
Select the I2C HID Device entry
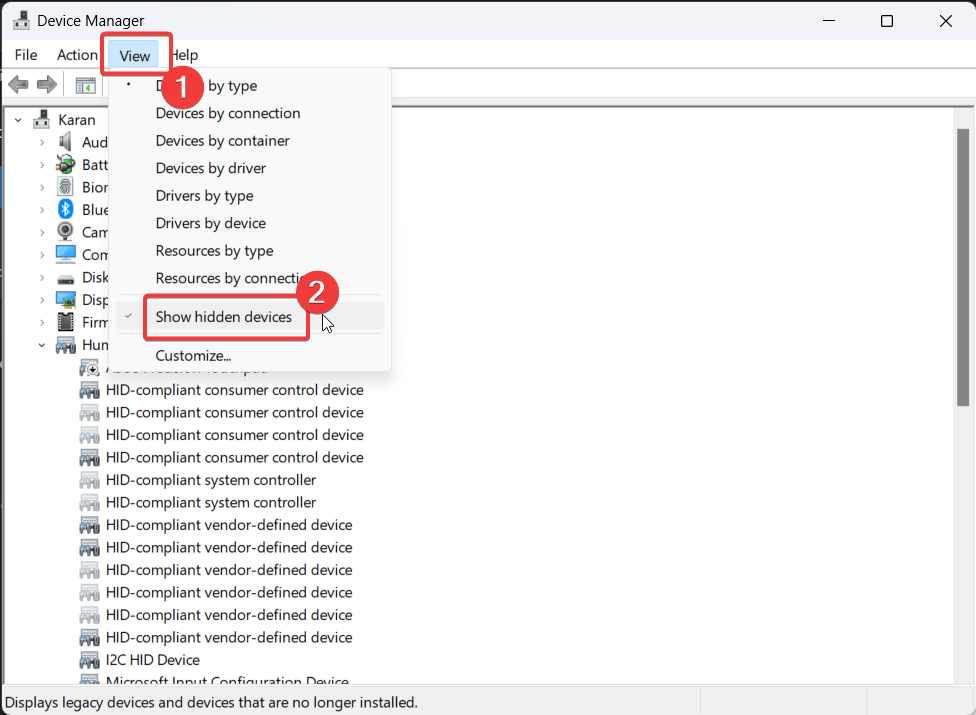tap(152, 660)
